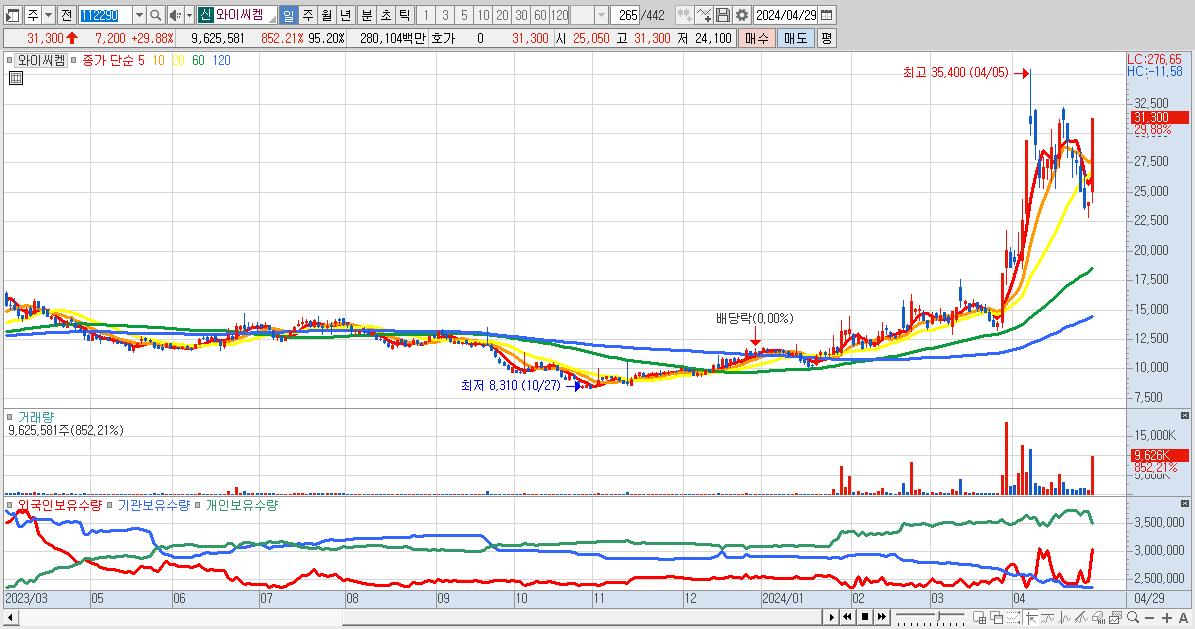Rewind chart replay
Image resolution: width=1195 pixels, height=629 pixels.
click(847, 617)
